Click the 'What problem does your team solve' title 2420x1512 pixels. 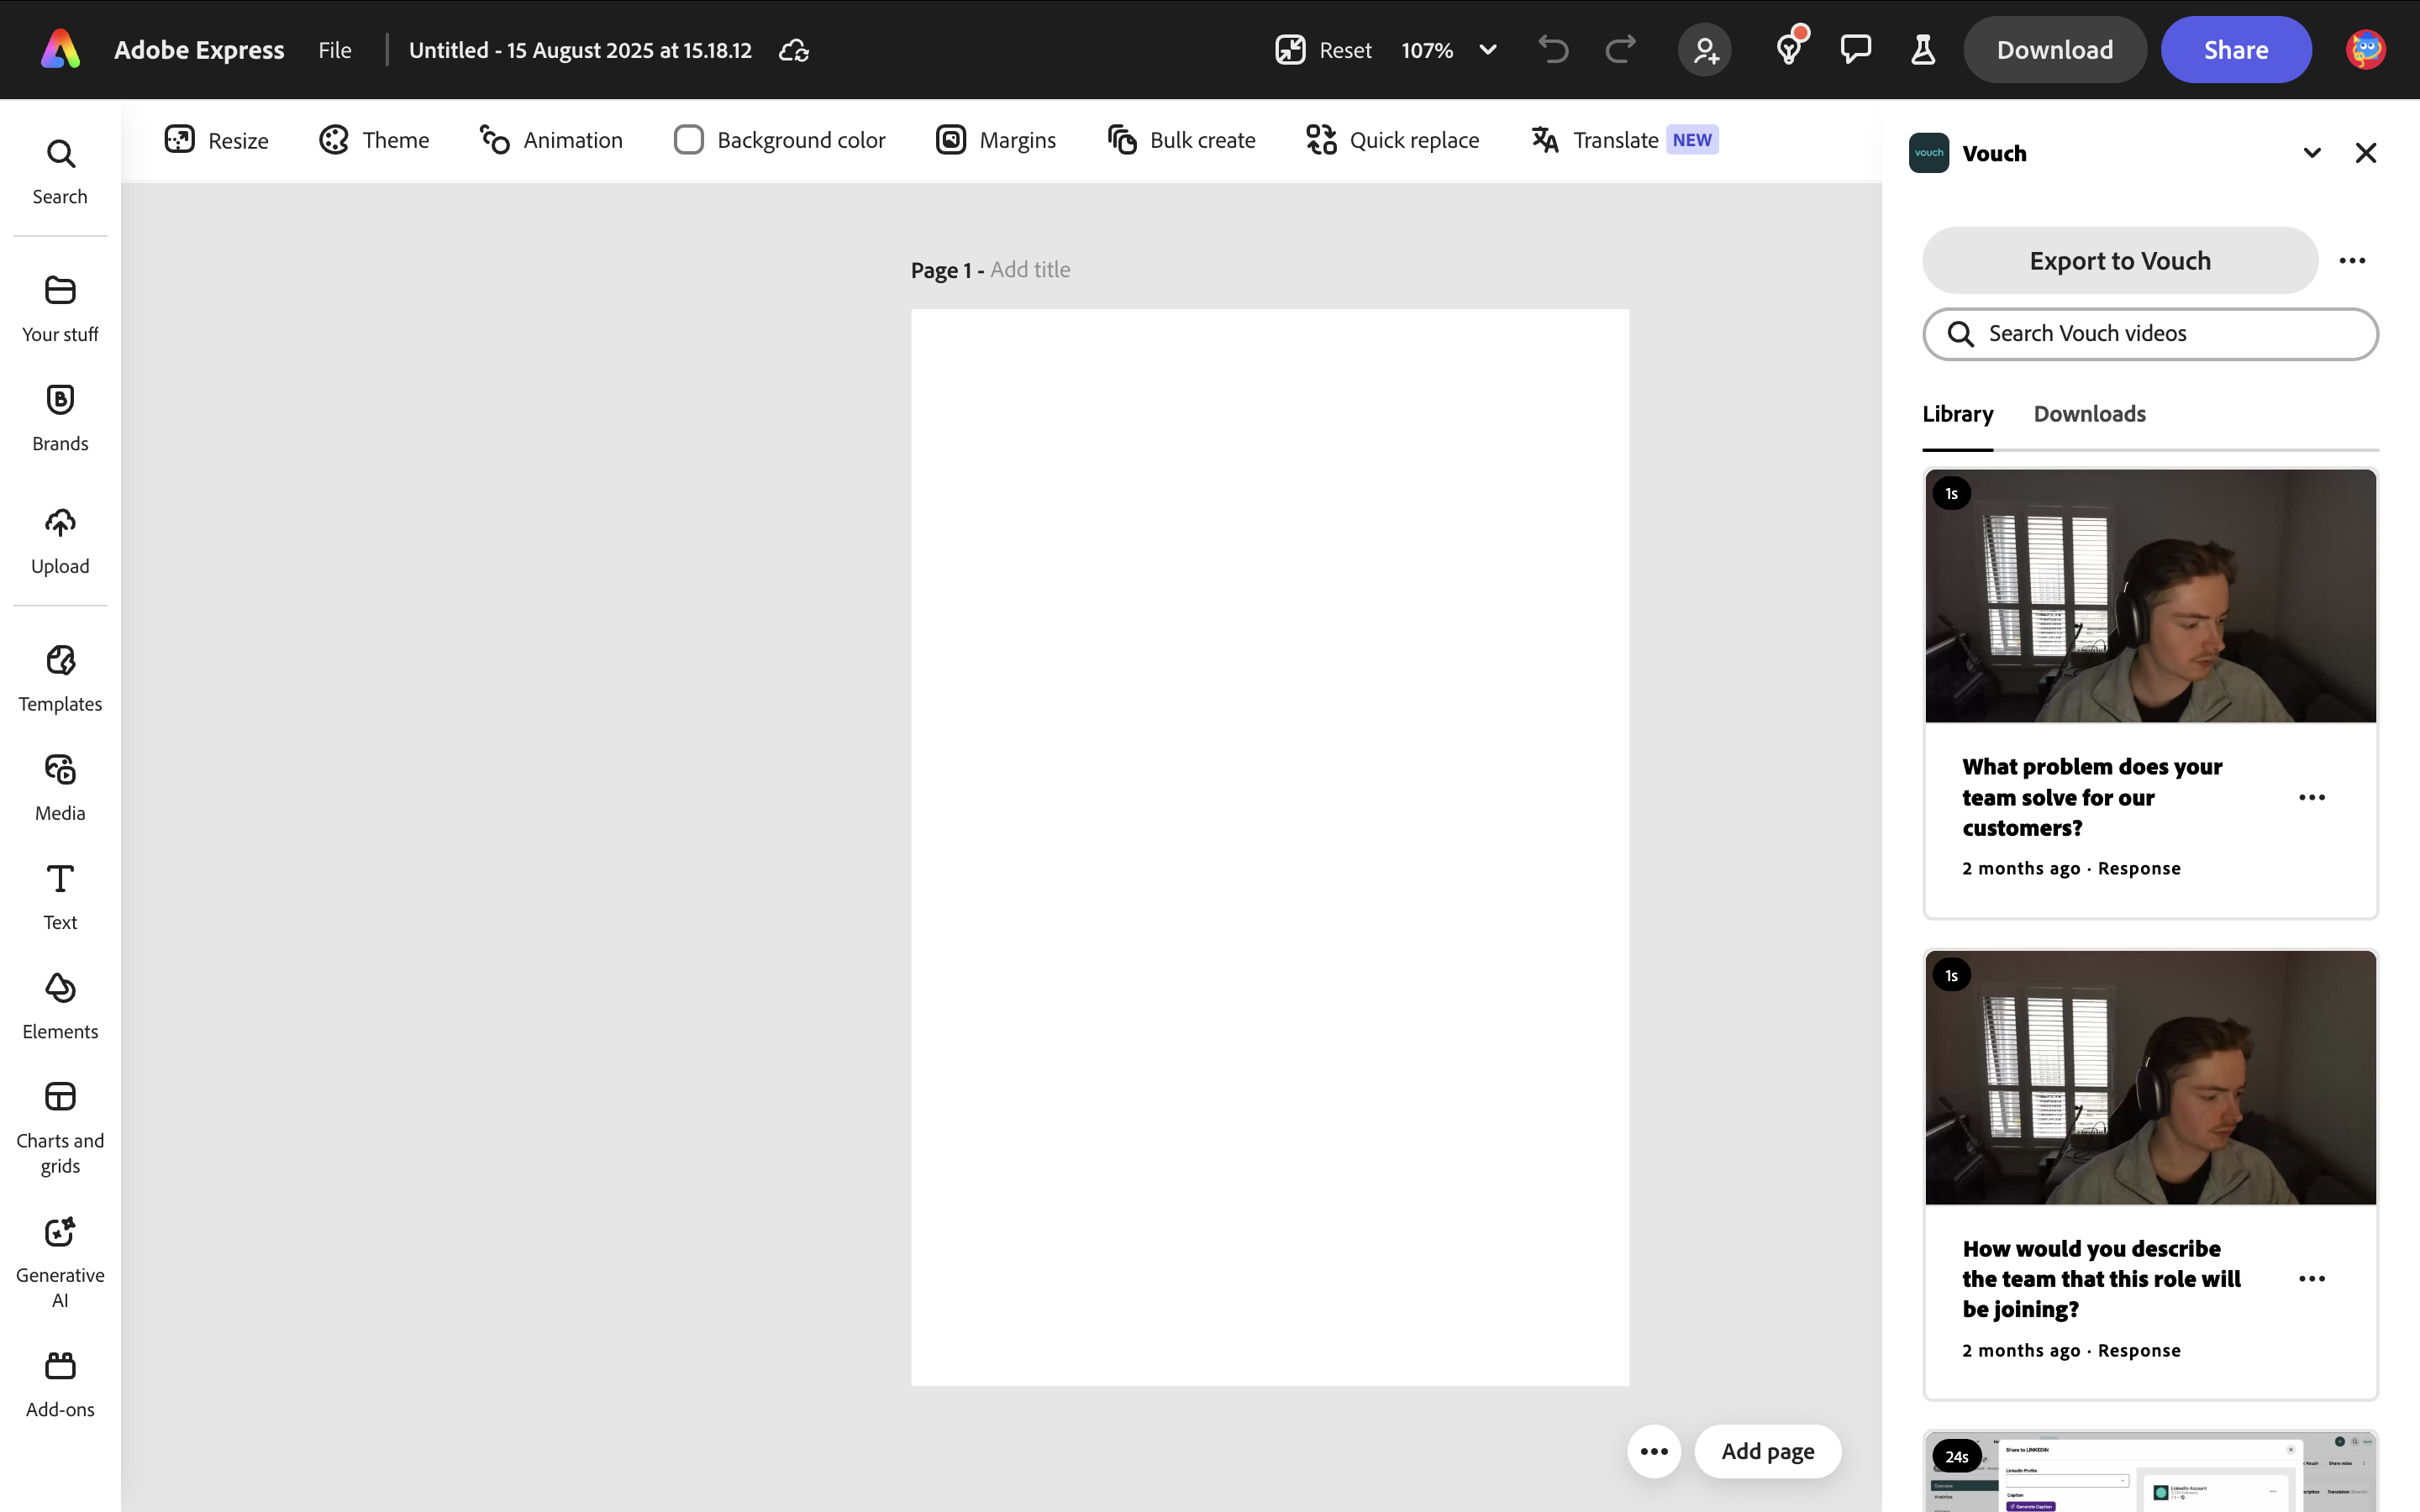tap(2092, 797)
